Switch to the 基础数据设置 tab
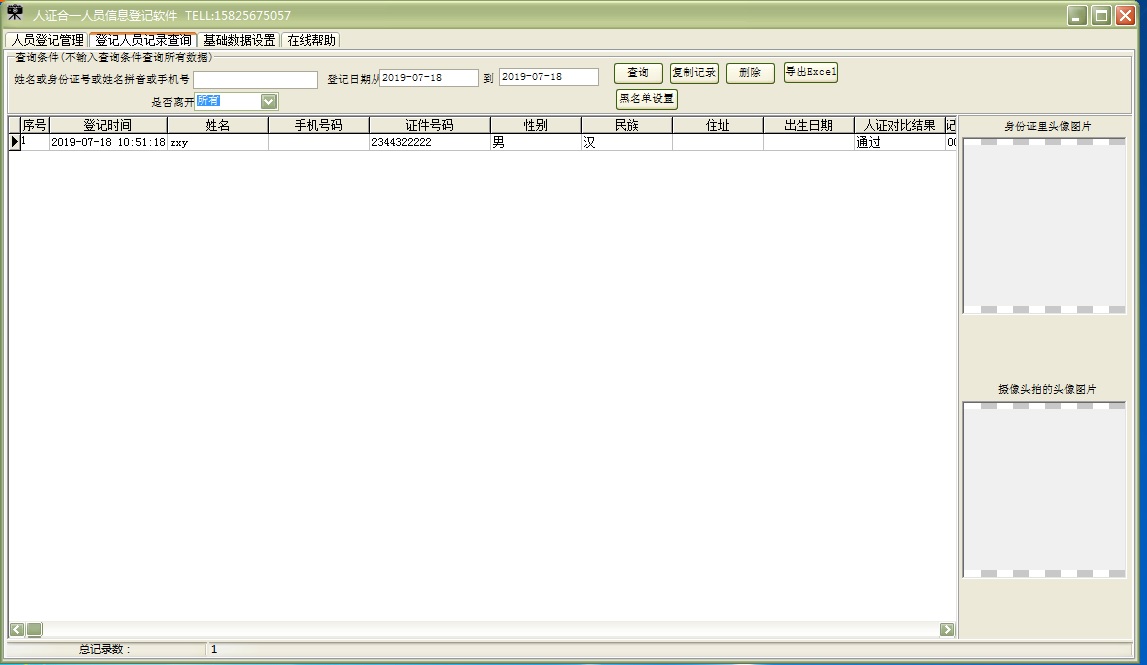Viewport: 1147px width, 665px height. pos(239,41)
